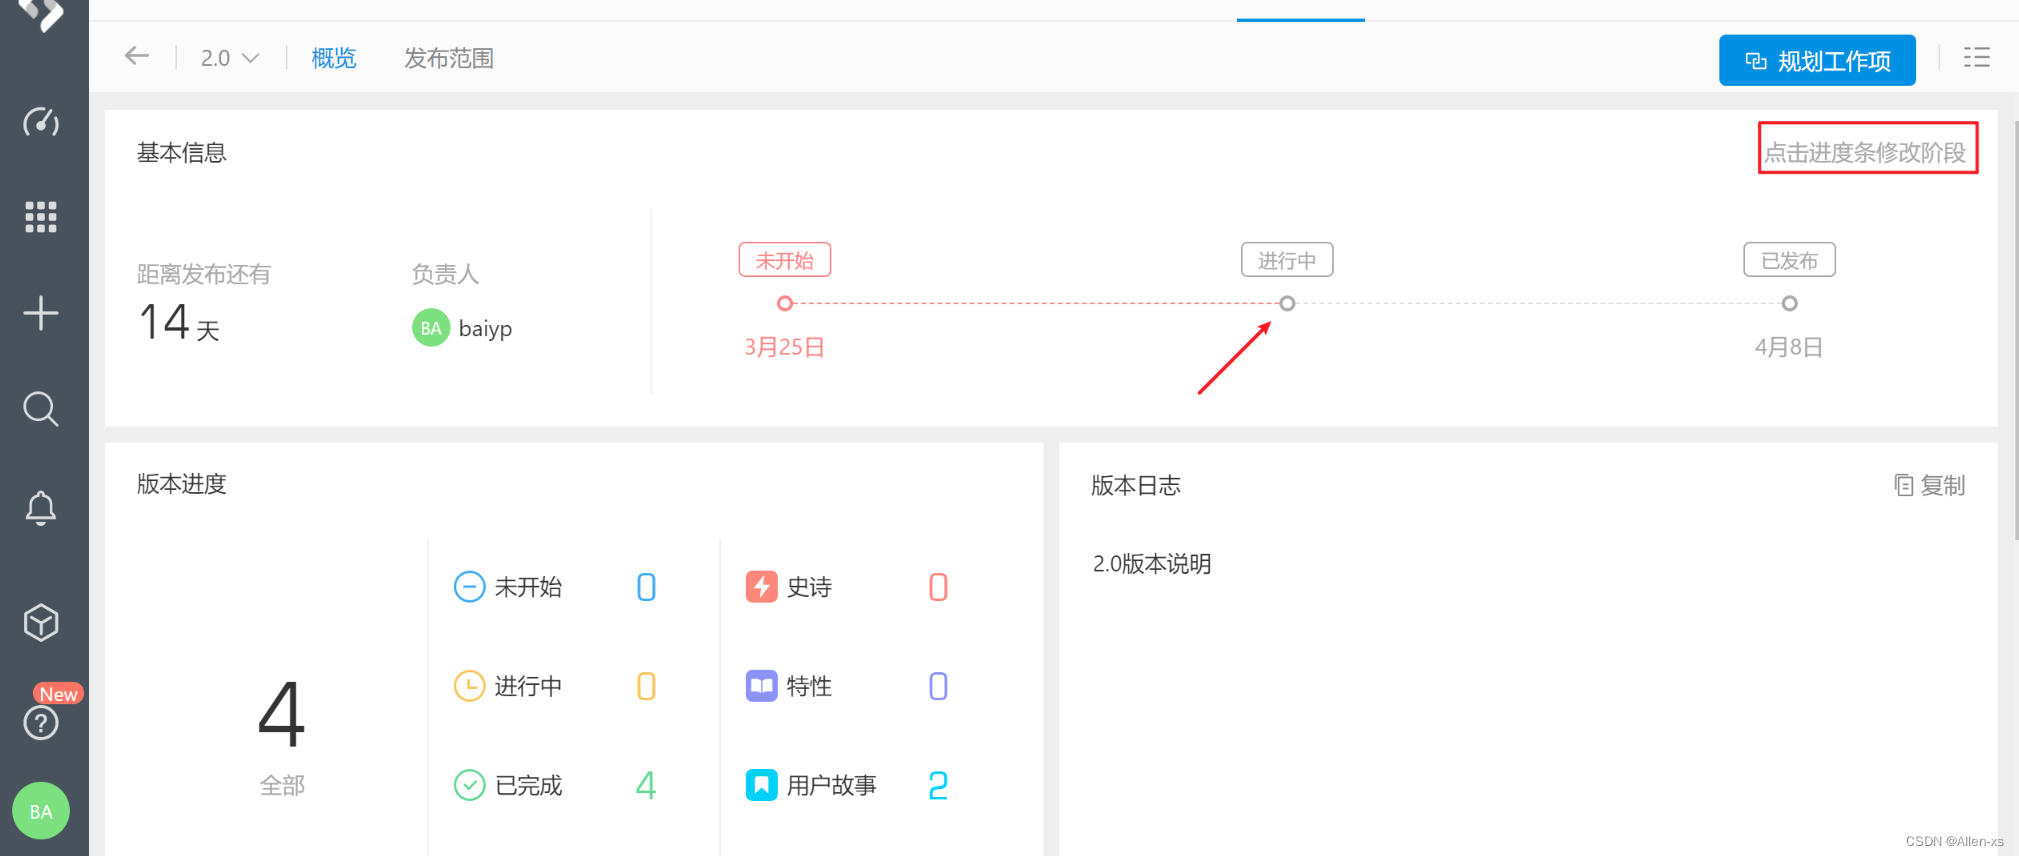Click the 14天 days remaining value
The image size is (2019, 856).
pos(179,323)
